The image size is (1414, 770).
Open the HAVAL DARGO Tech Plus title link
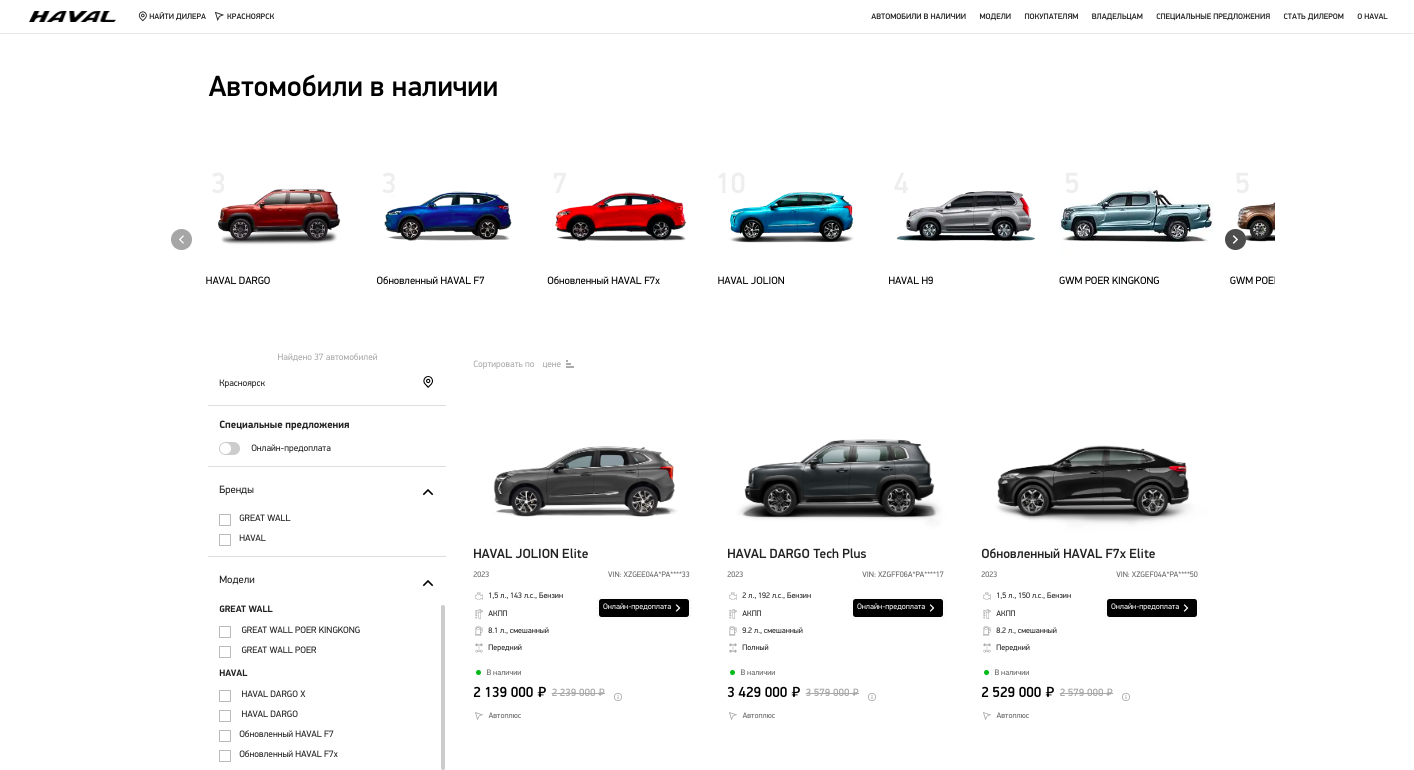[x=797, y=554]
